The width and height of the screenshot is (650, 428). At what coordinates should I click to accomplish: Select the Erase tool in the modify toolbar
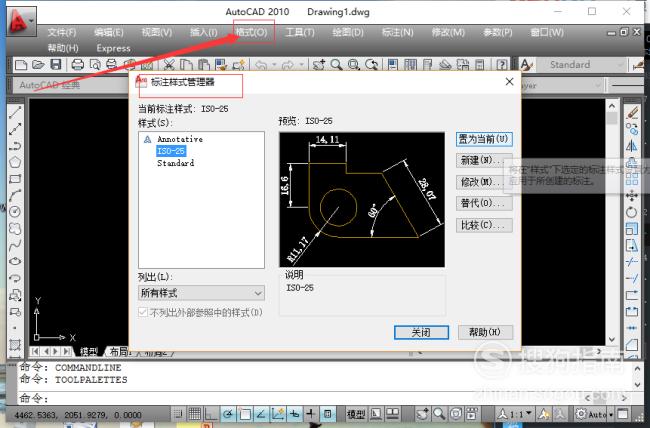click(x=632, y=112)
